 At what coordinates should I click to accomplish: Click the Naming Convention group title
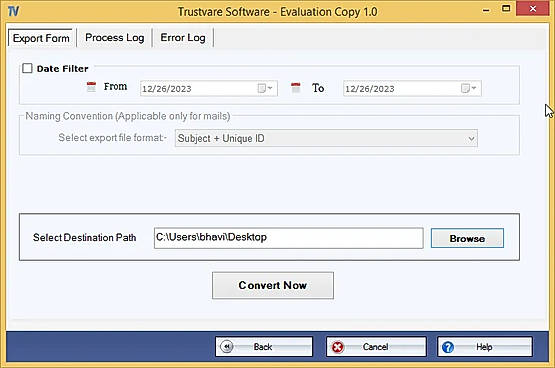128,116
